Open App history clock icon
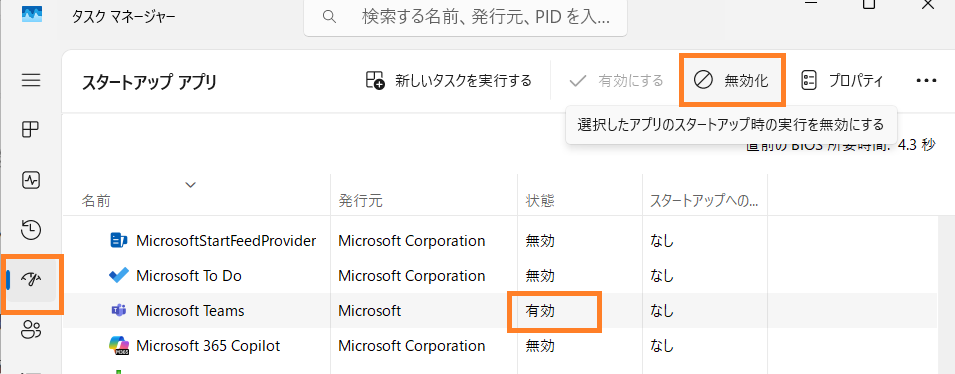Image resolution: width=955 pixels, height=374 pixels. pyautogui.click(x=31, y=229)
